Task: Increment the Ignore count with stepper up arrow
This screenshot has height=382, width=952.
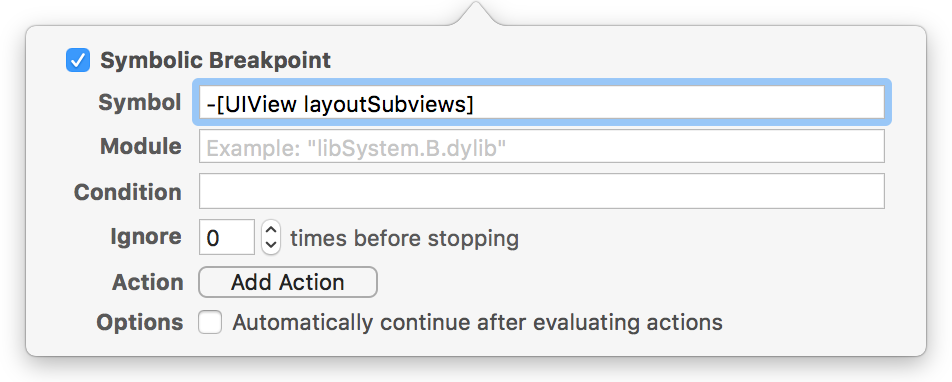Action: [271, 230]
